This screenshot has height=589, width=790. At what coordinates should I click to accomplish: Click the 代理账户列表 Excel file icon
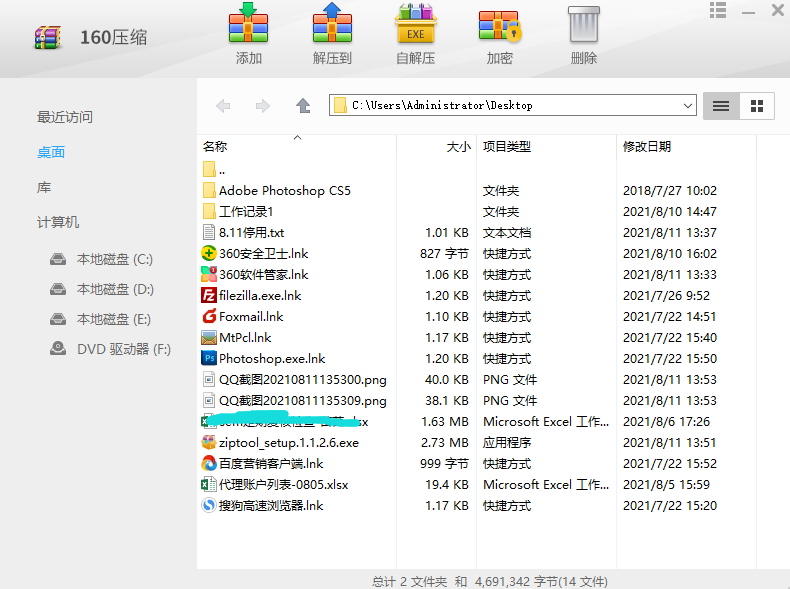(209, 484)
